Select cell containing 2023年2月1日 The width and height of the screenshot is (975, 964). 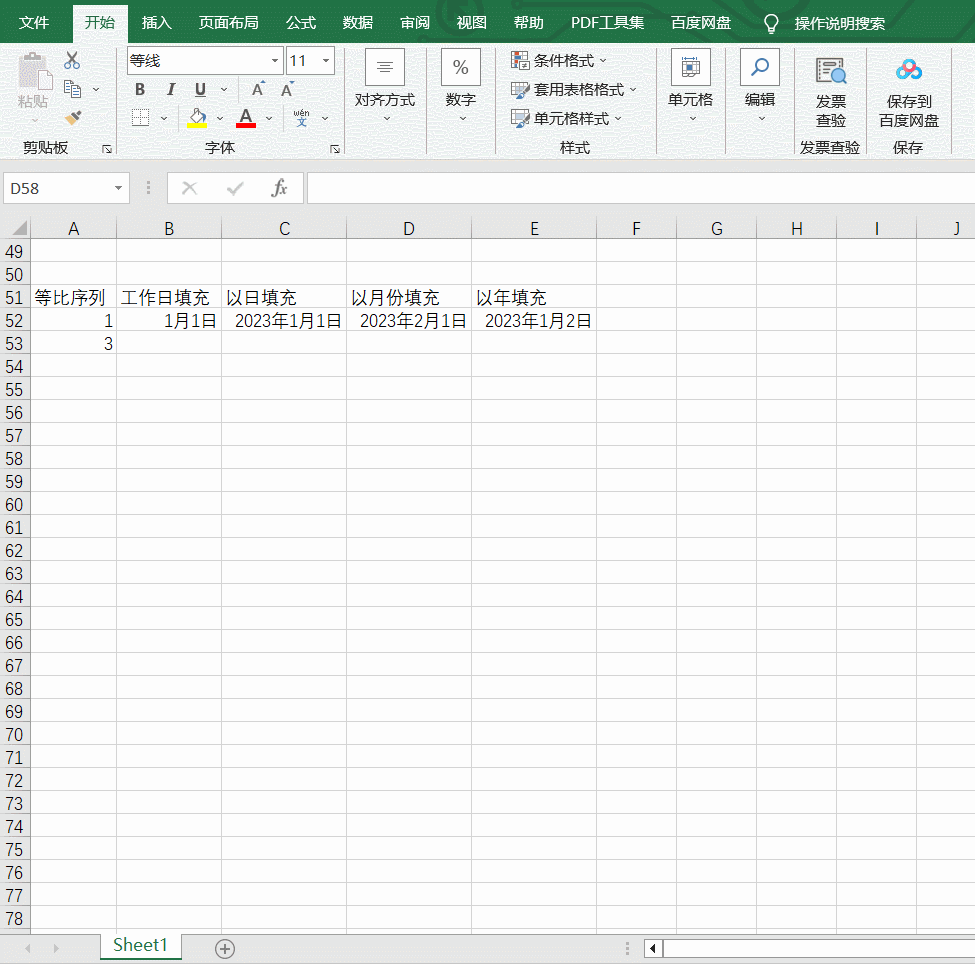click(409, 320)
